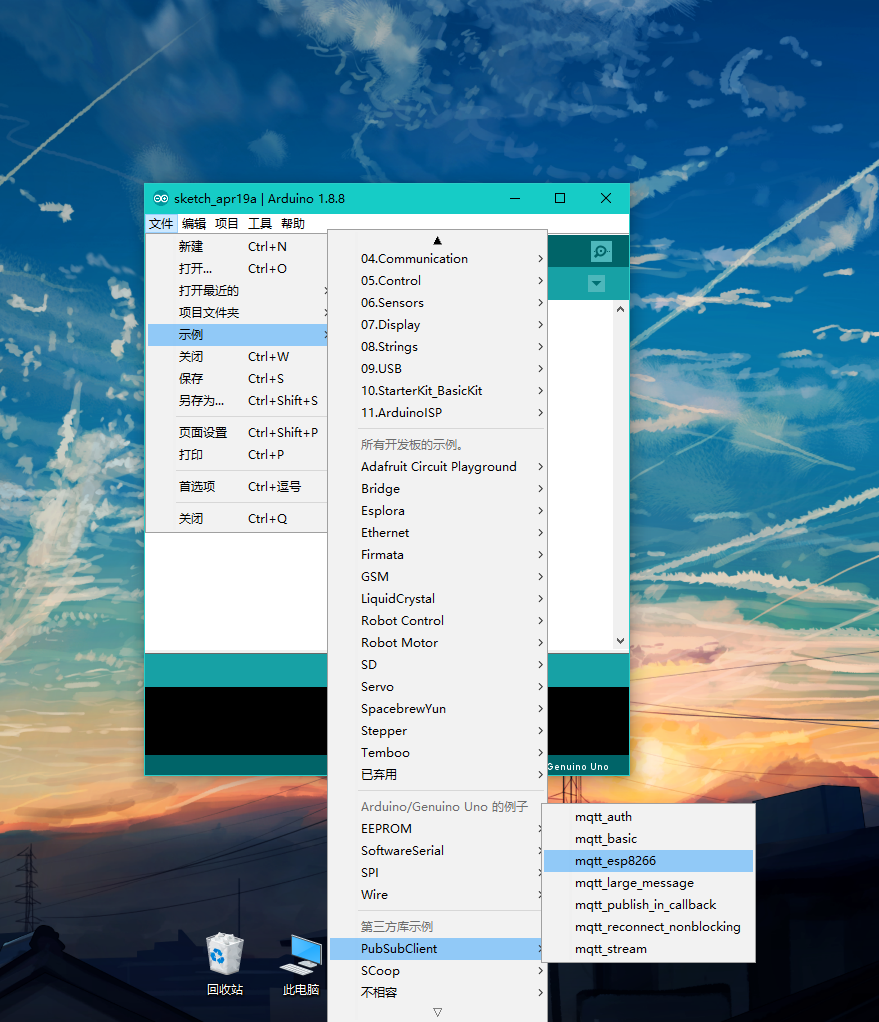Open Wire library examples
Viewport: 879px width, 1022px height.
click(x=436, y=895)
